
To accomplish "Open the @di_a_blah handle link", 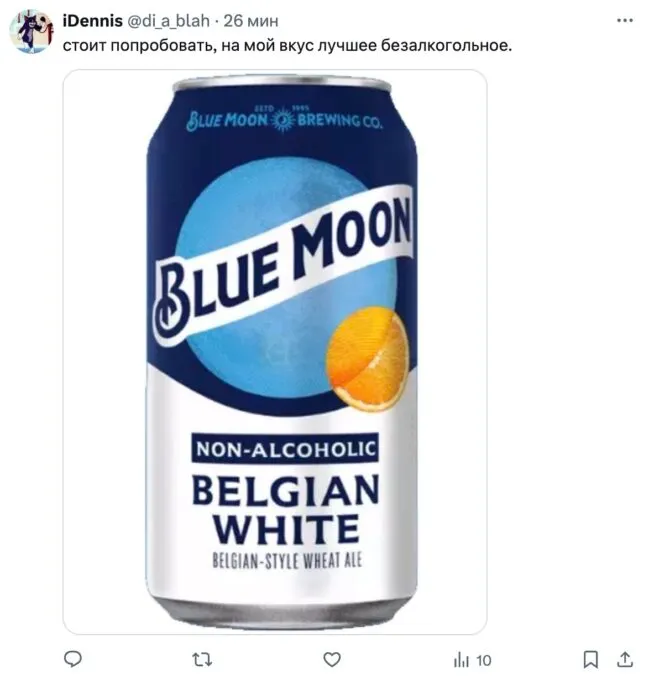I will click(168, 21).
